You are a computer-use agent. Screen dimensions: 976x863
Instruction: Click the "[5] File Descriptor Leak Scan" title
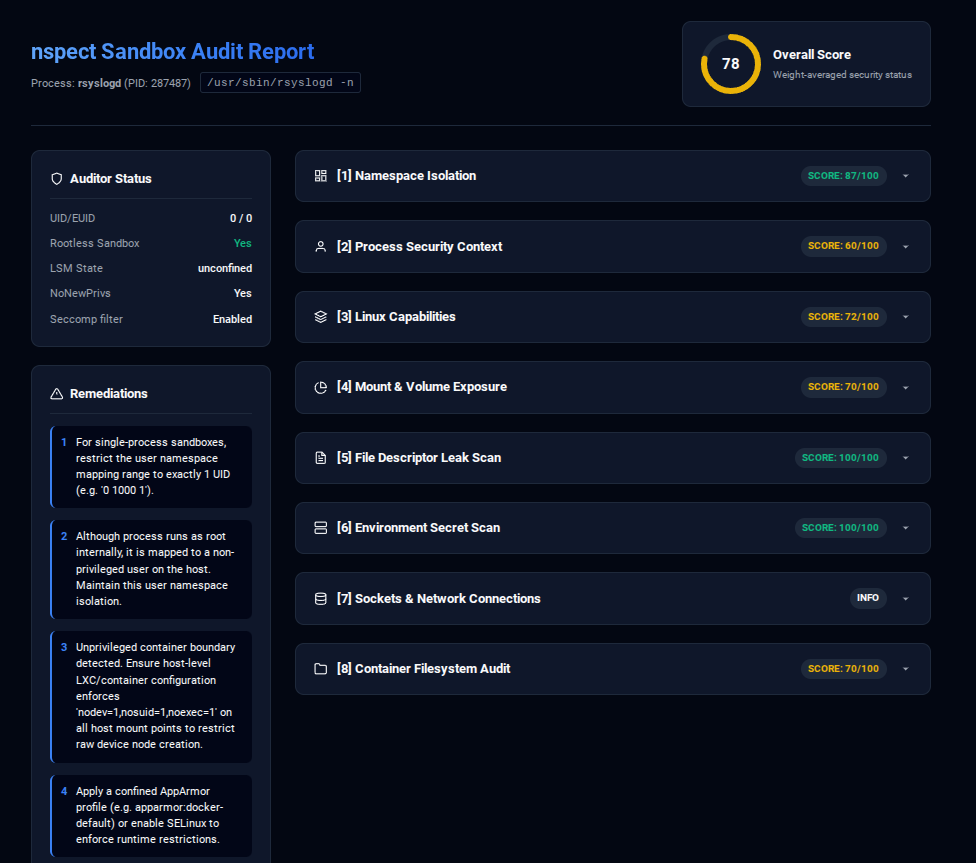(419, 458)
